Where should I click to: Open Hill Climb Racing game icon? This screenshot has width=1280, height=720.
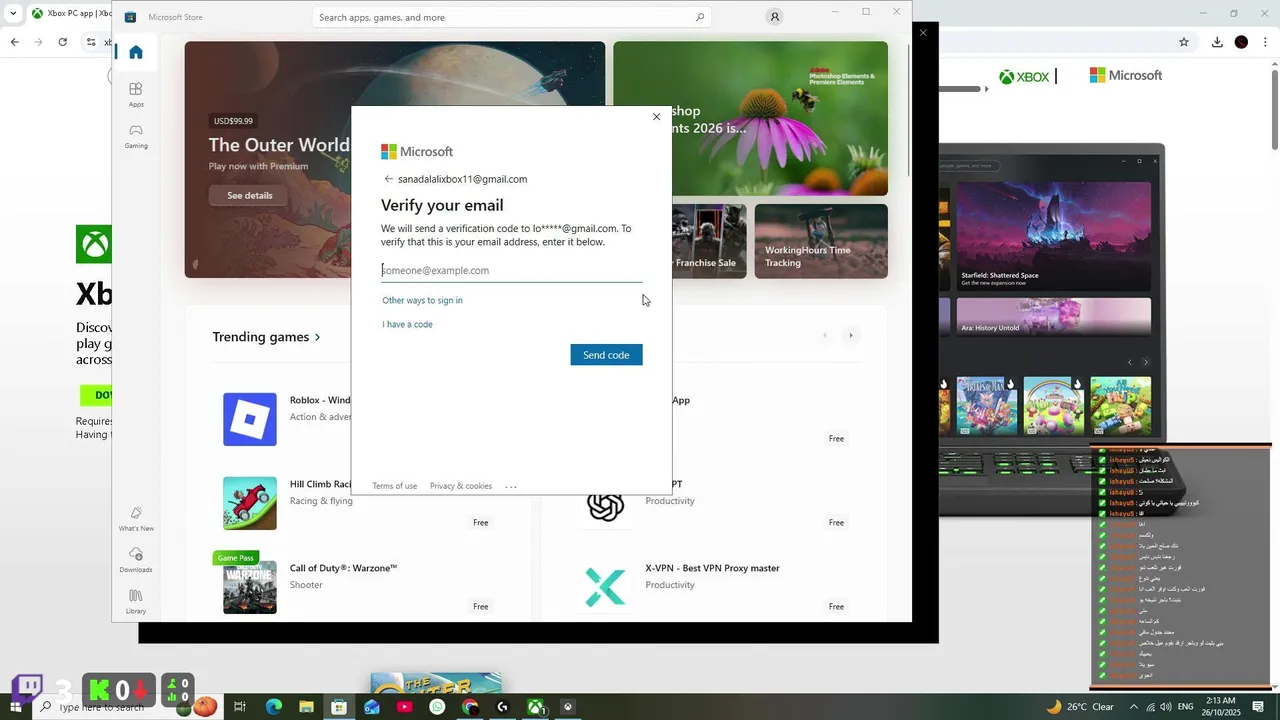(x=250, y=503)
